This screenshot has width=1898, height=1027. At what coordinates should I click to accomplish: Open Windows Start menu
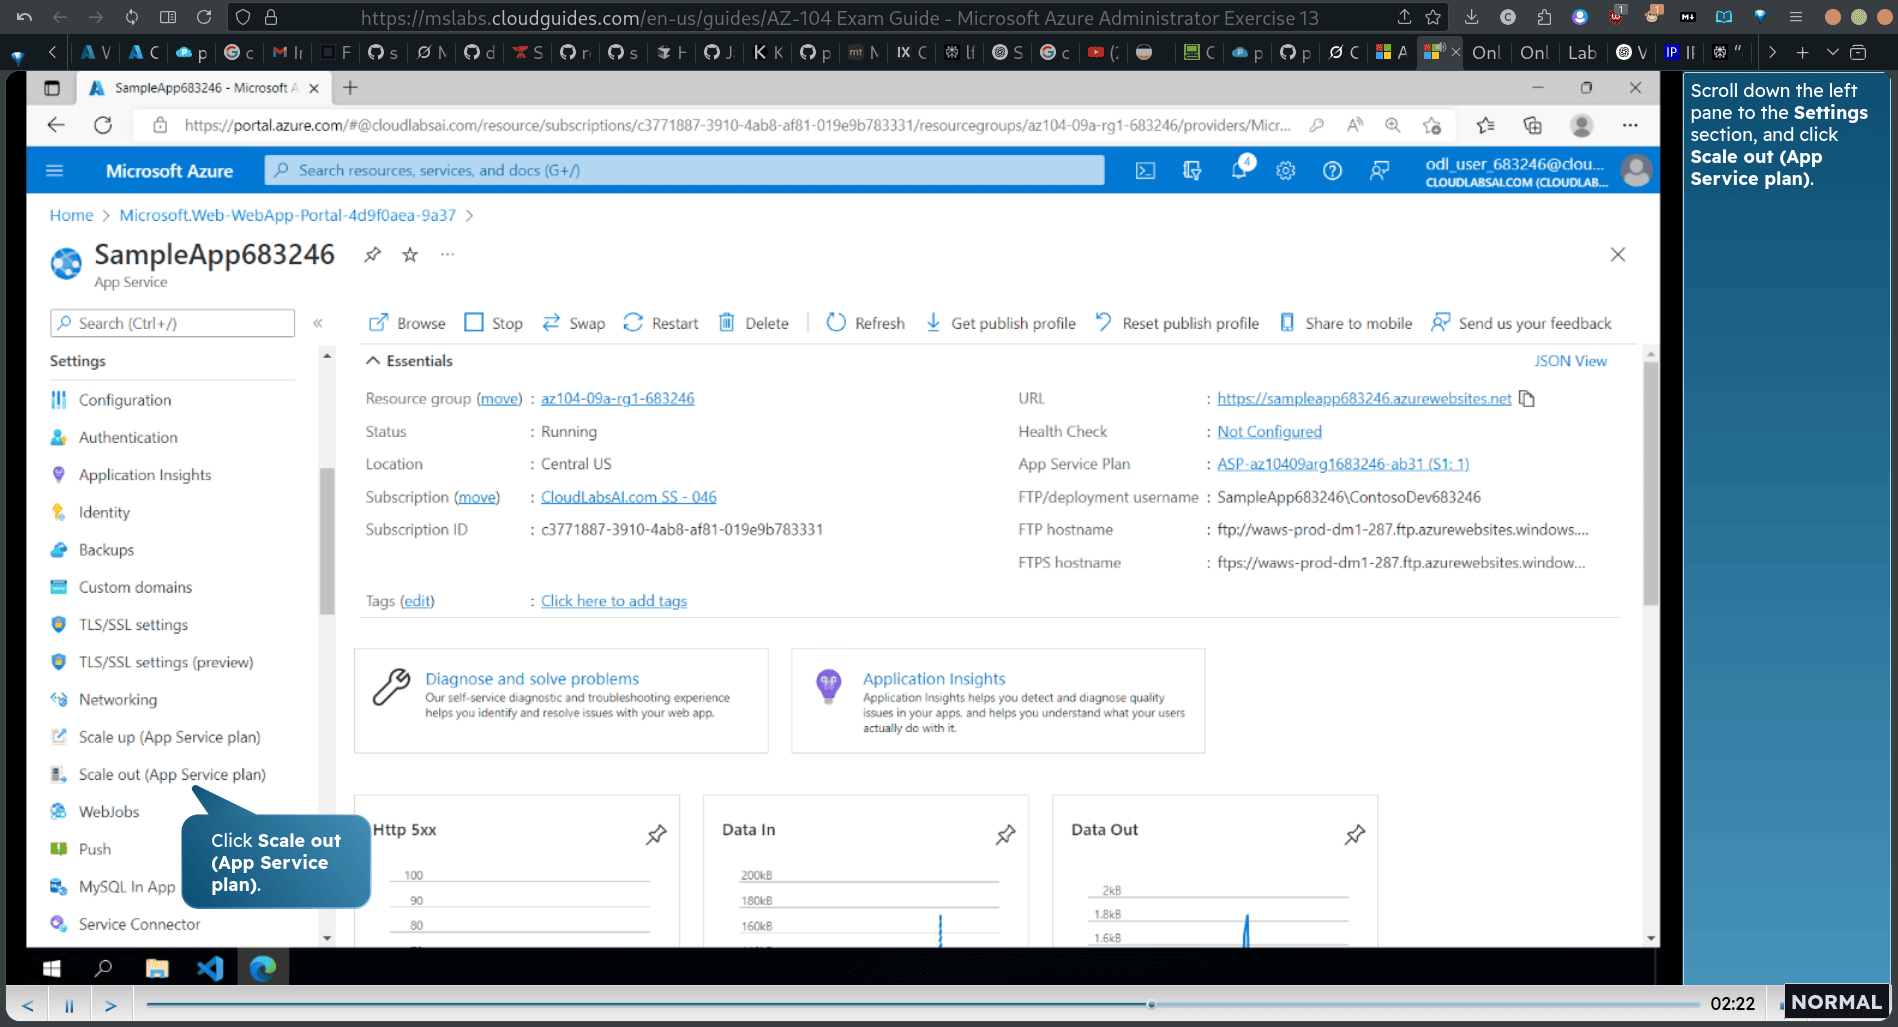pyautogui.click(x=51, y=968)
